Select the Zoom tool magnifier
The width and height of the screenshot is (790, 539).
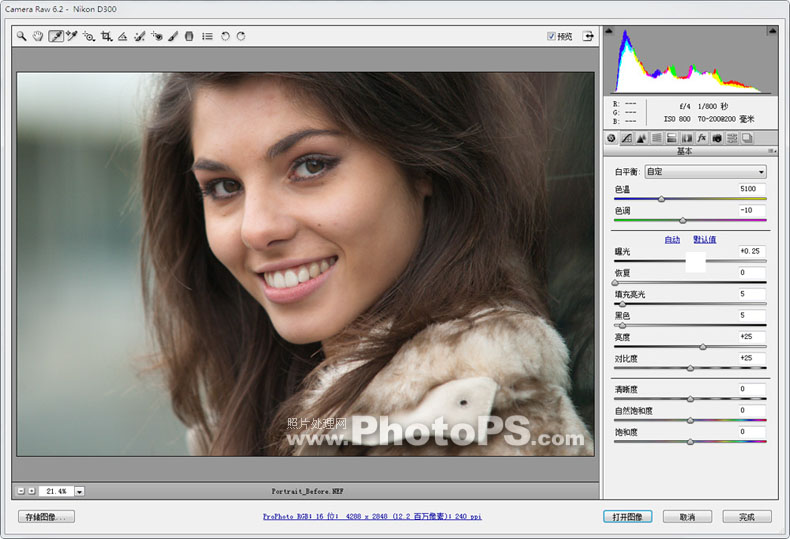pyautogui.click(x=21, y=36)
